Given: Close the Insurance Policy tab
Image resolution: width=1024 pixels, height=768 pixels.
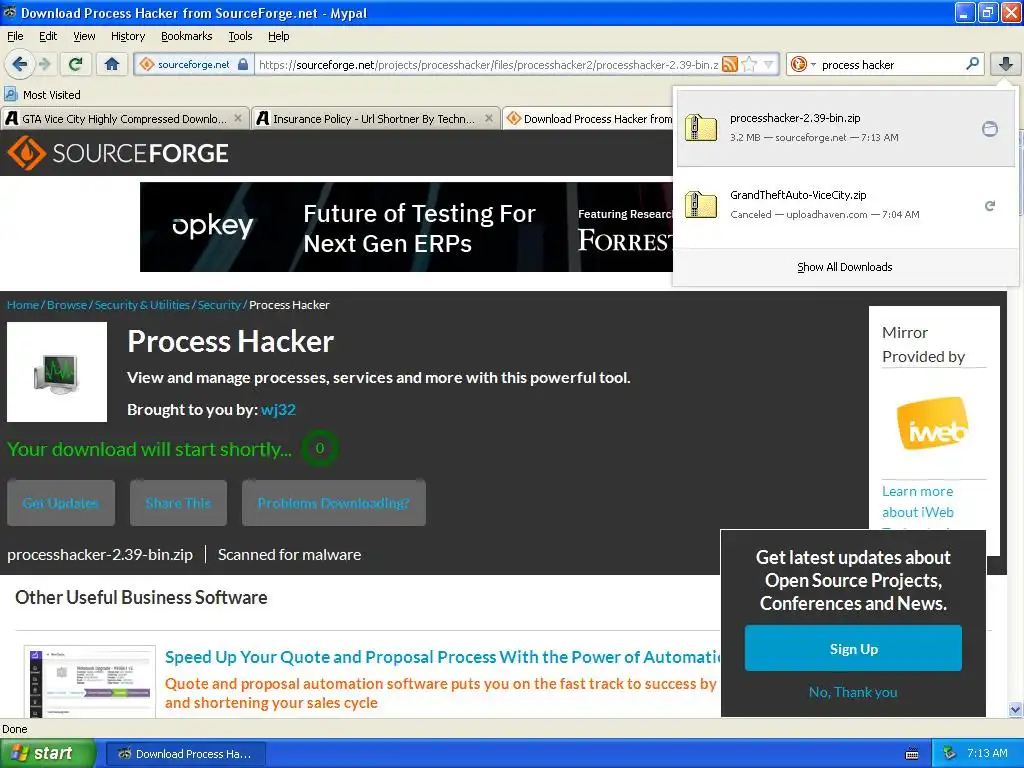Looking at the screenshot, I should pos(488,118).
